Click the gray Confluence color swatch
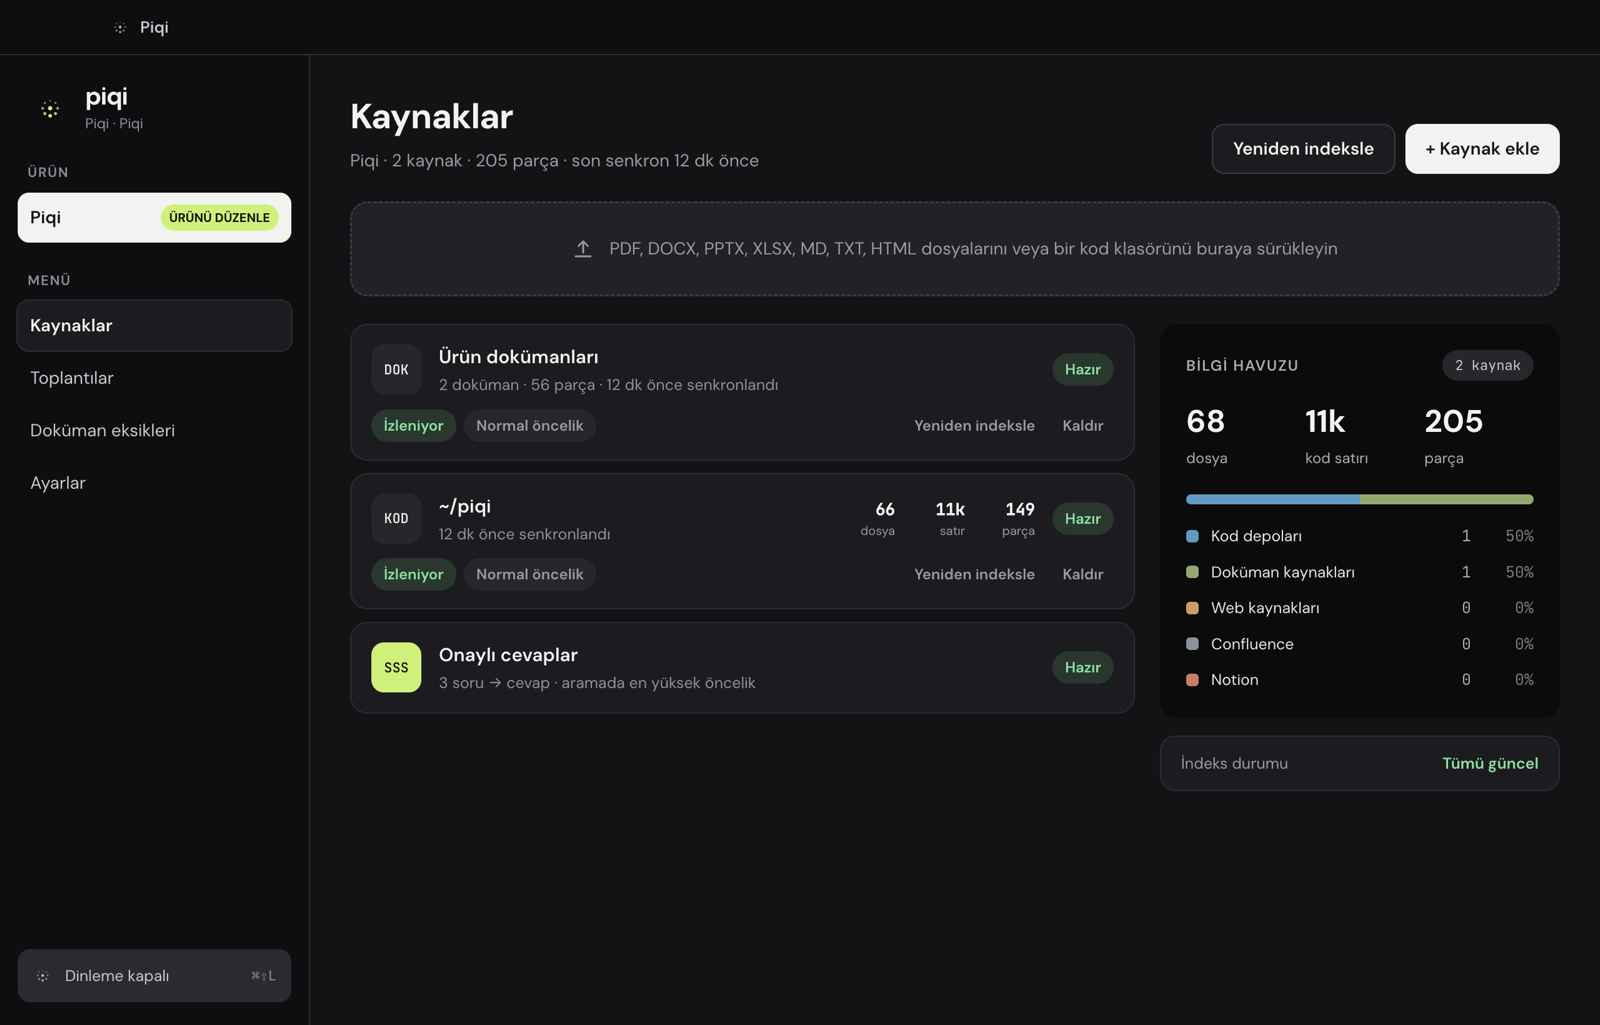Screen dimensions: 1600x1025 point(1192,644)
